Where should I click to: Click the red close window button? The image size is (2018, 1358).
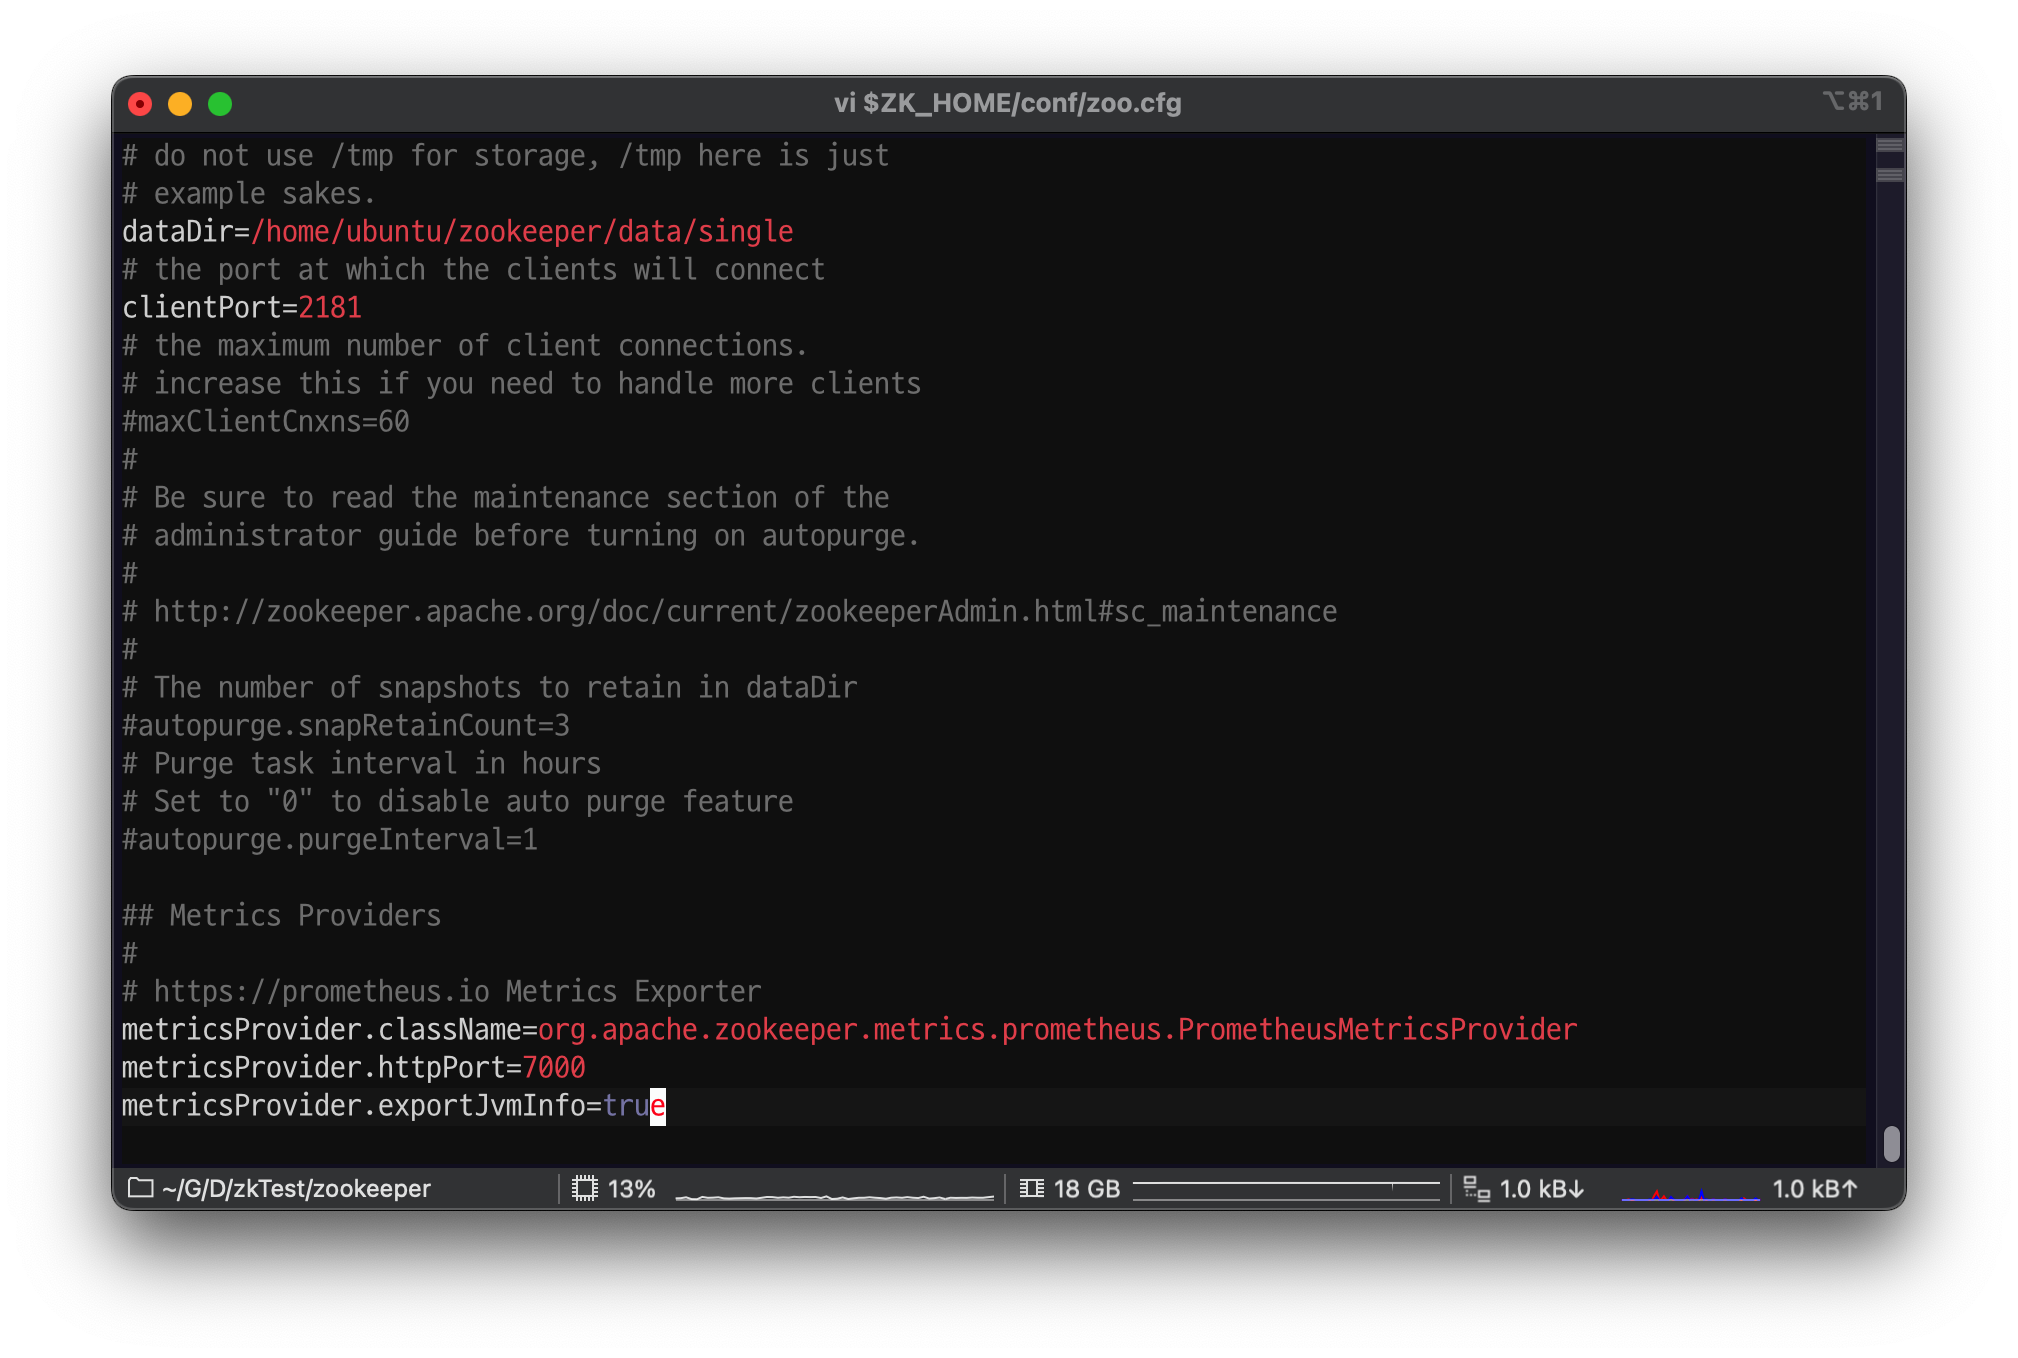140,104
